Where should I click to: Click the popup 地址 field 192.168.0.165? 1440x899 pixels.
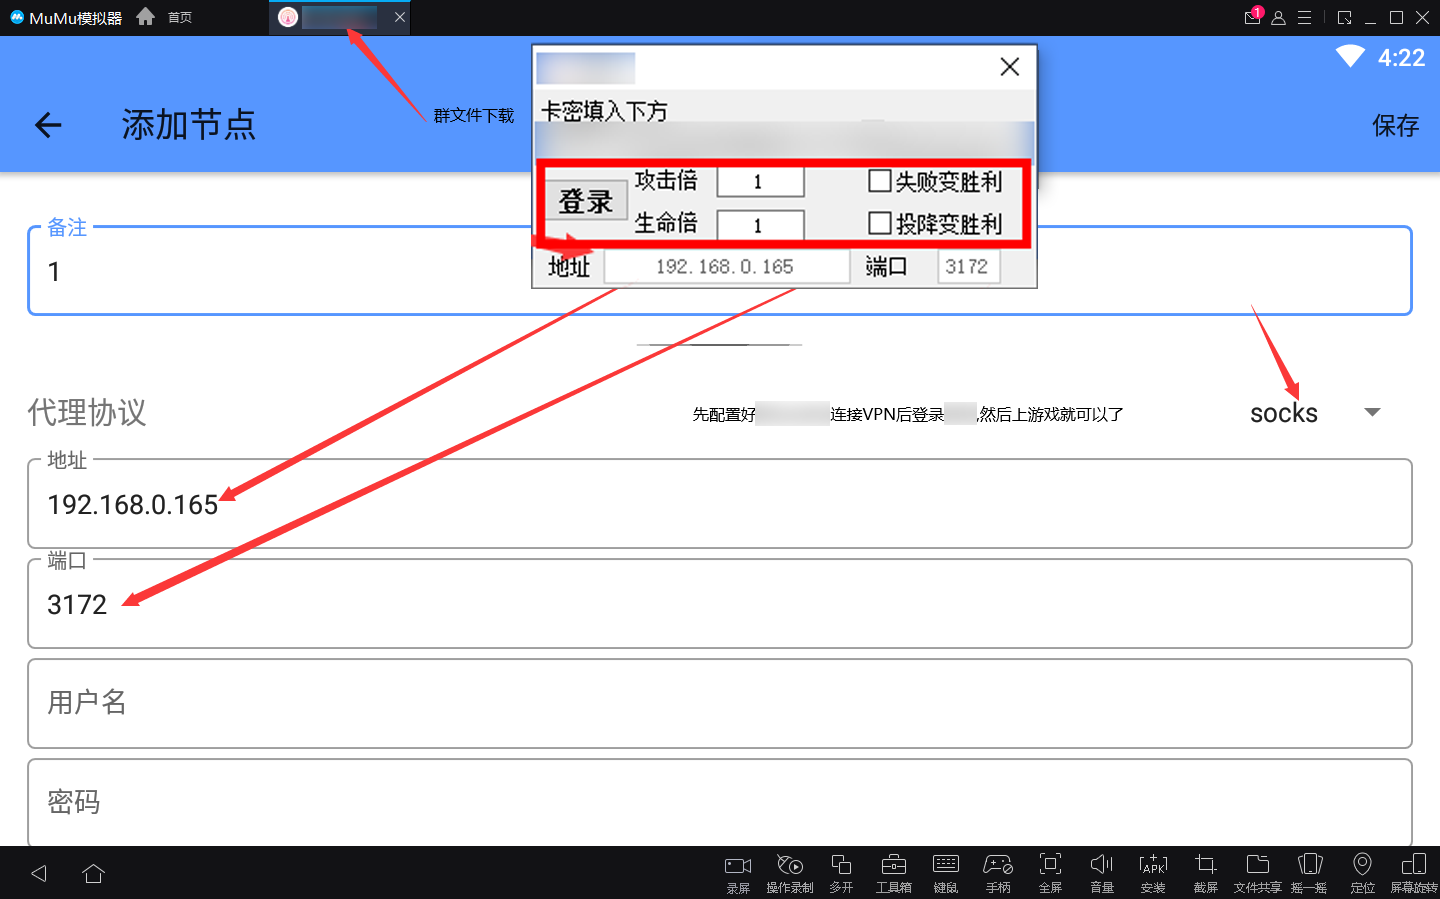(x=727, y=267)
